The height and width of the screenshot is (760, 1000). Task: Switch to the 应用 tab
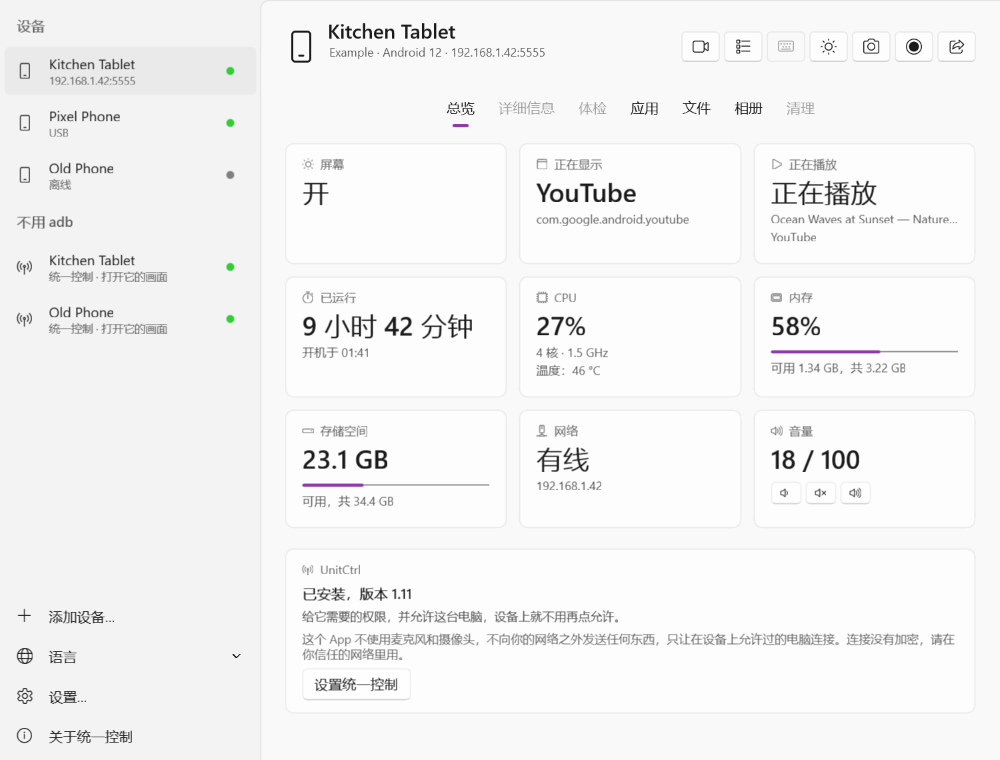(x=644, y=109)
